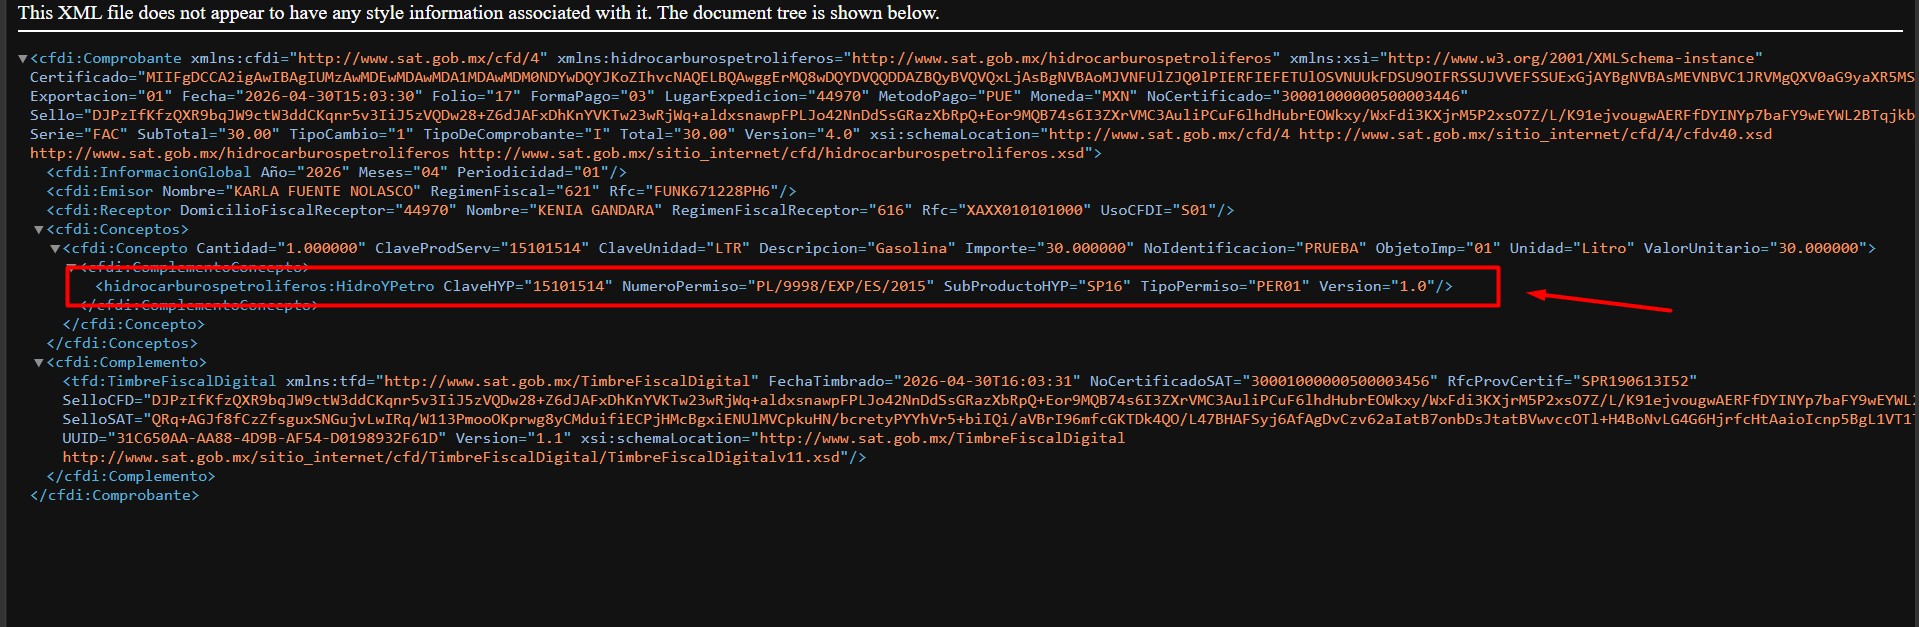Click NoCertificado="30001000000500003446" attribute
The image size is (1919, 627).
coord(1307,96)
